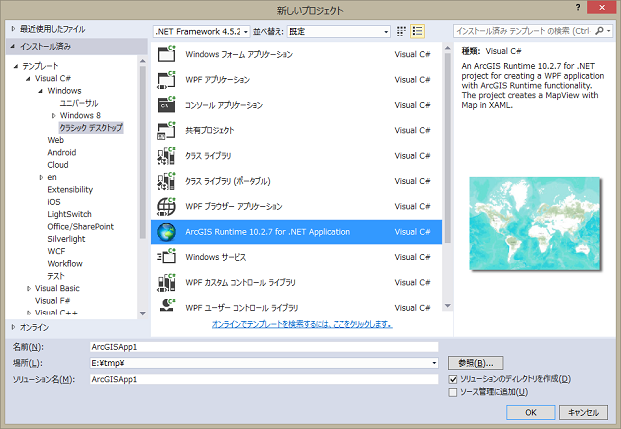
Task: Select the Visual F# category
Action: point(52,301)
